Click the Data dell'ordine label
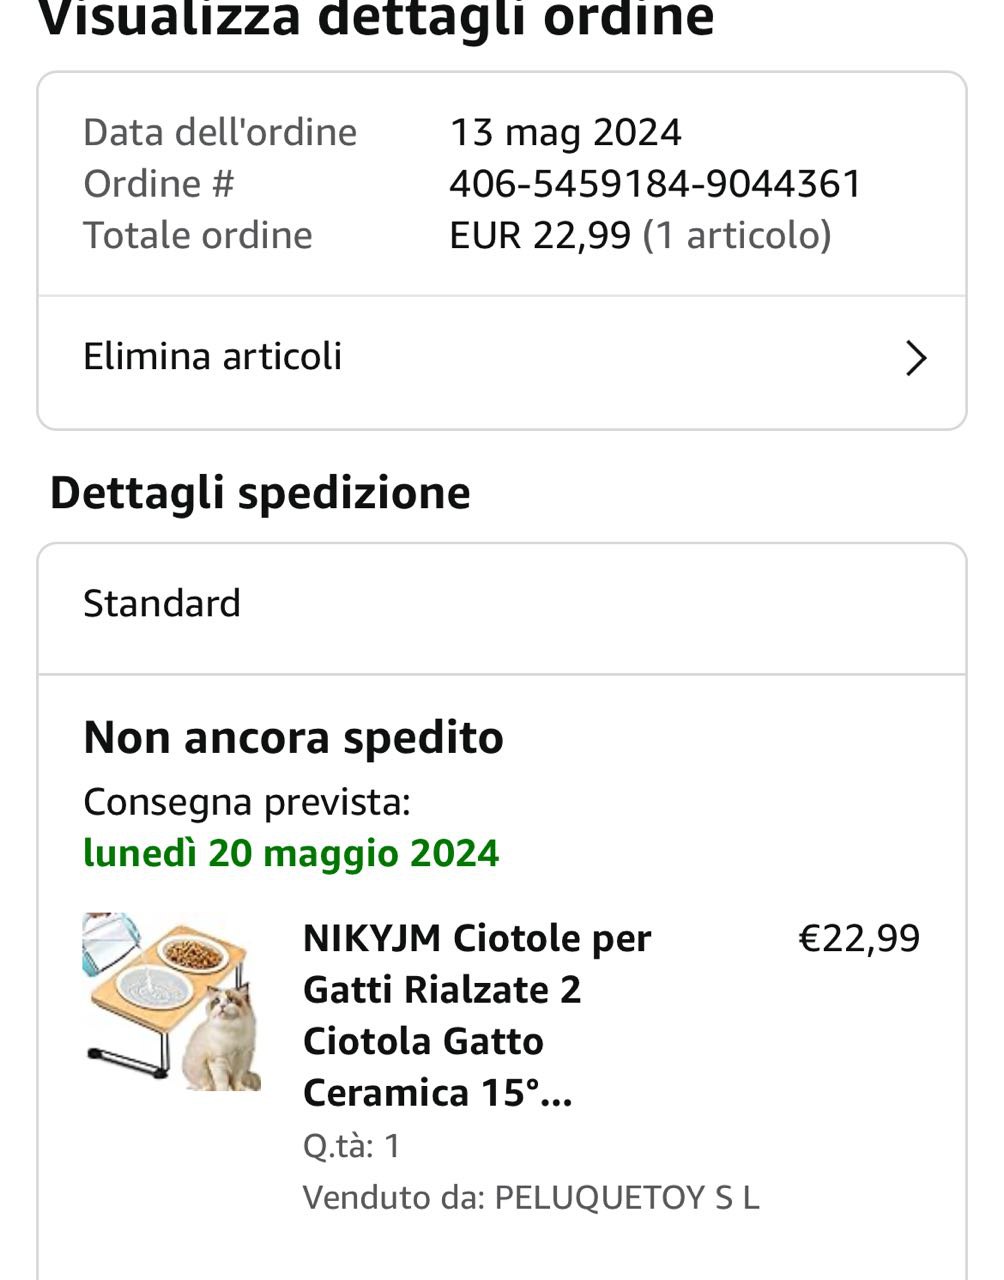1004x1280 pixels. tap(220, 132)
